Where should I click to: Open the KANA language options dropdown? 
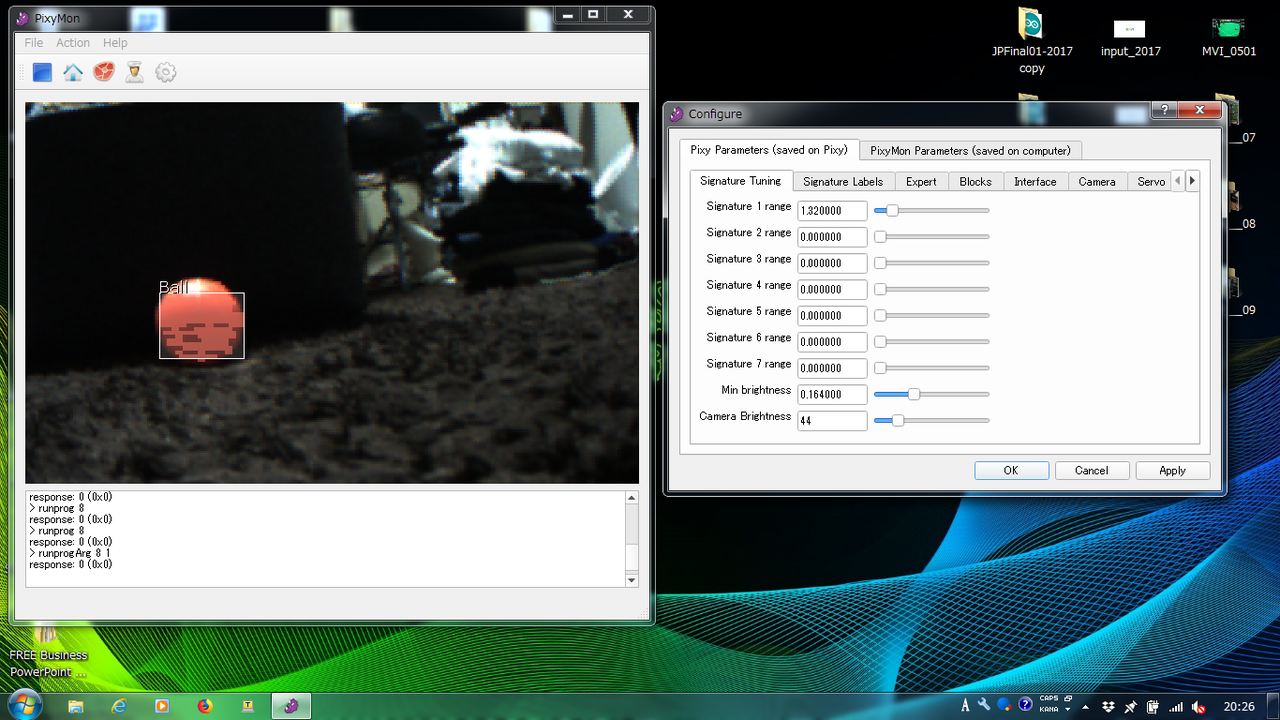click(1066, 709)
